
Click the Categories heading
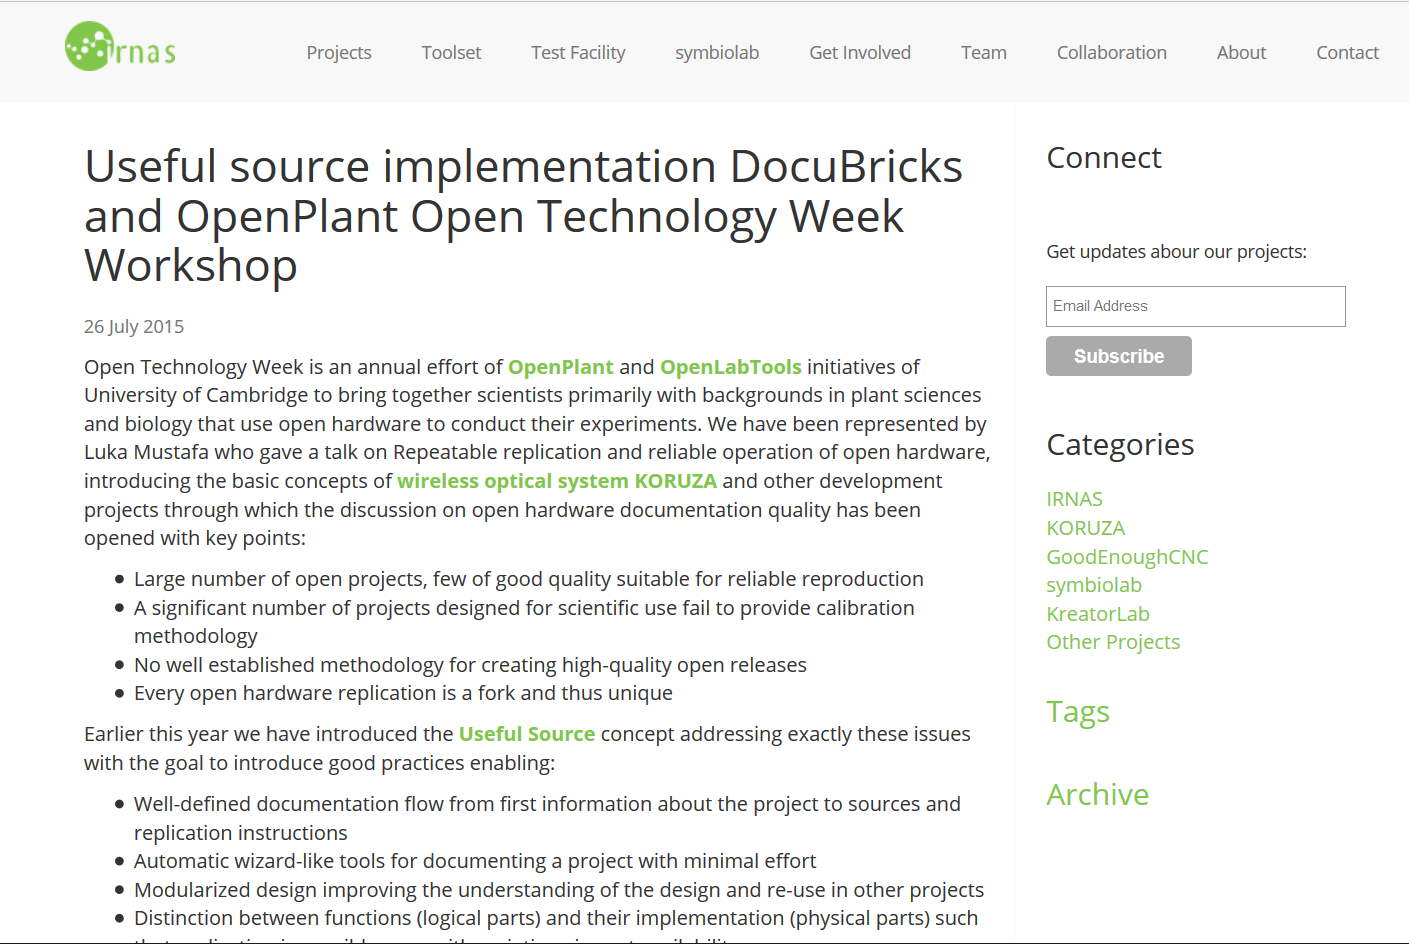[x=1120, y=445]
